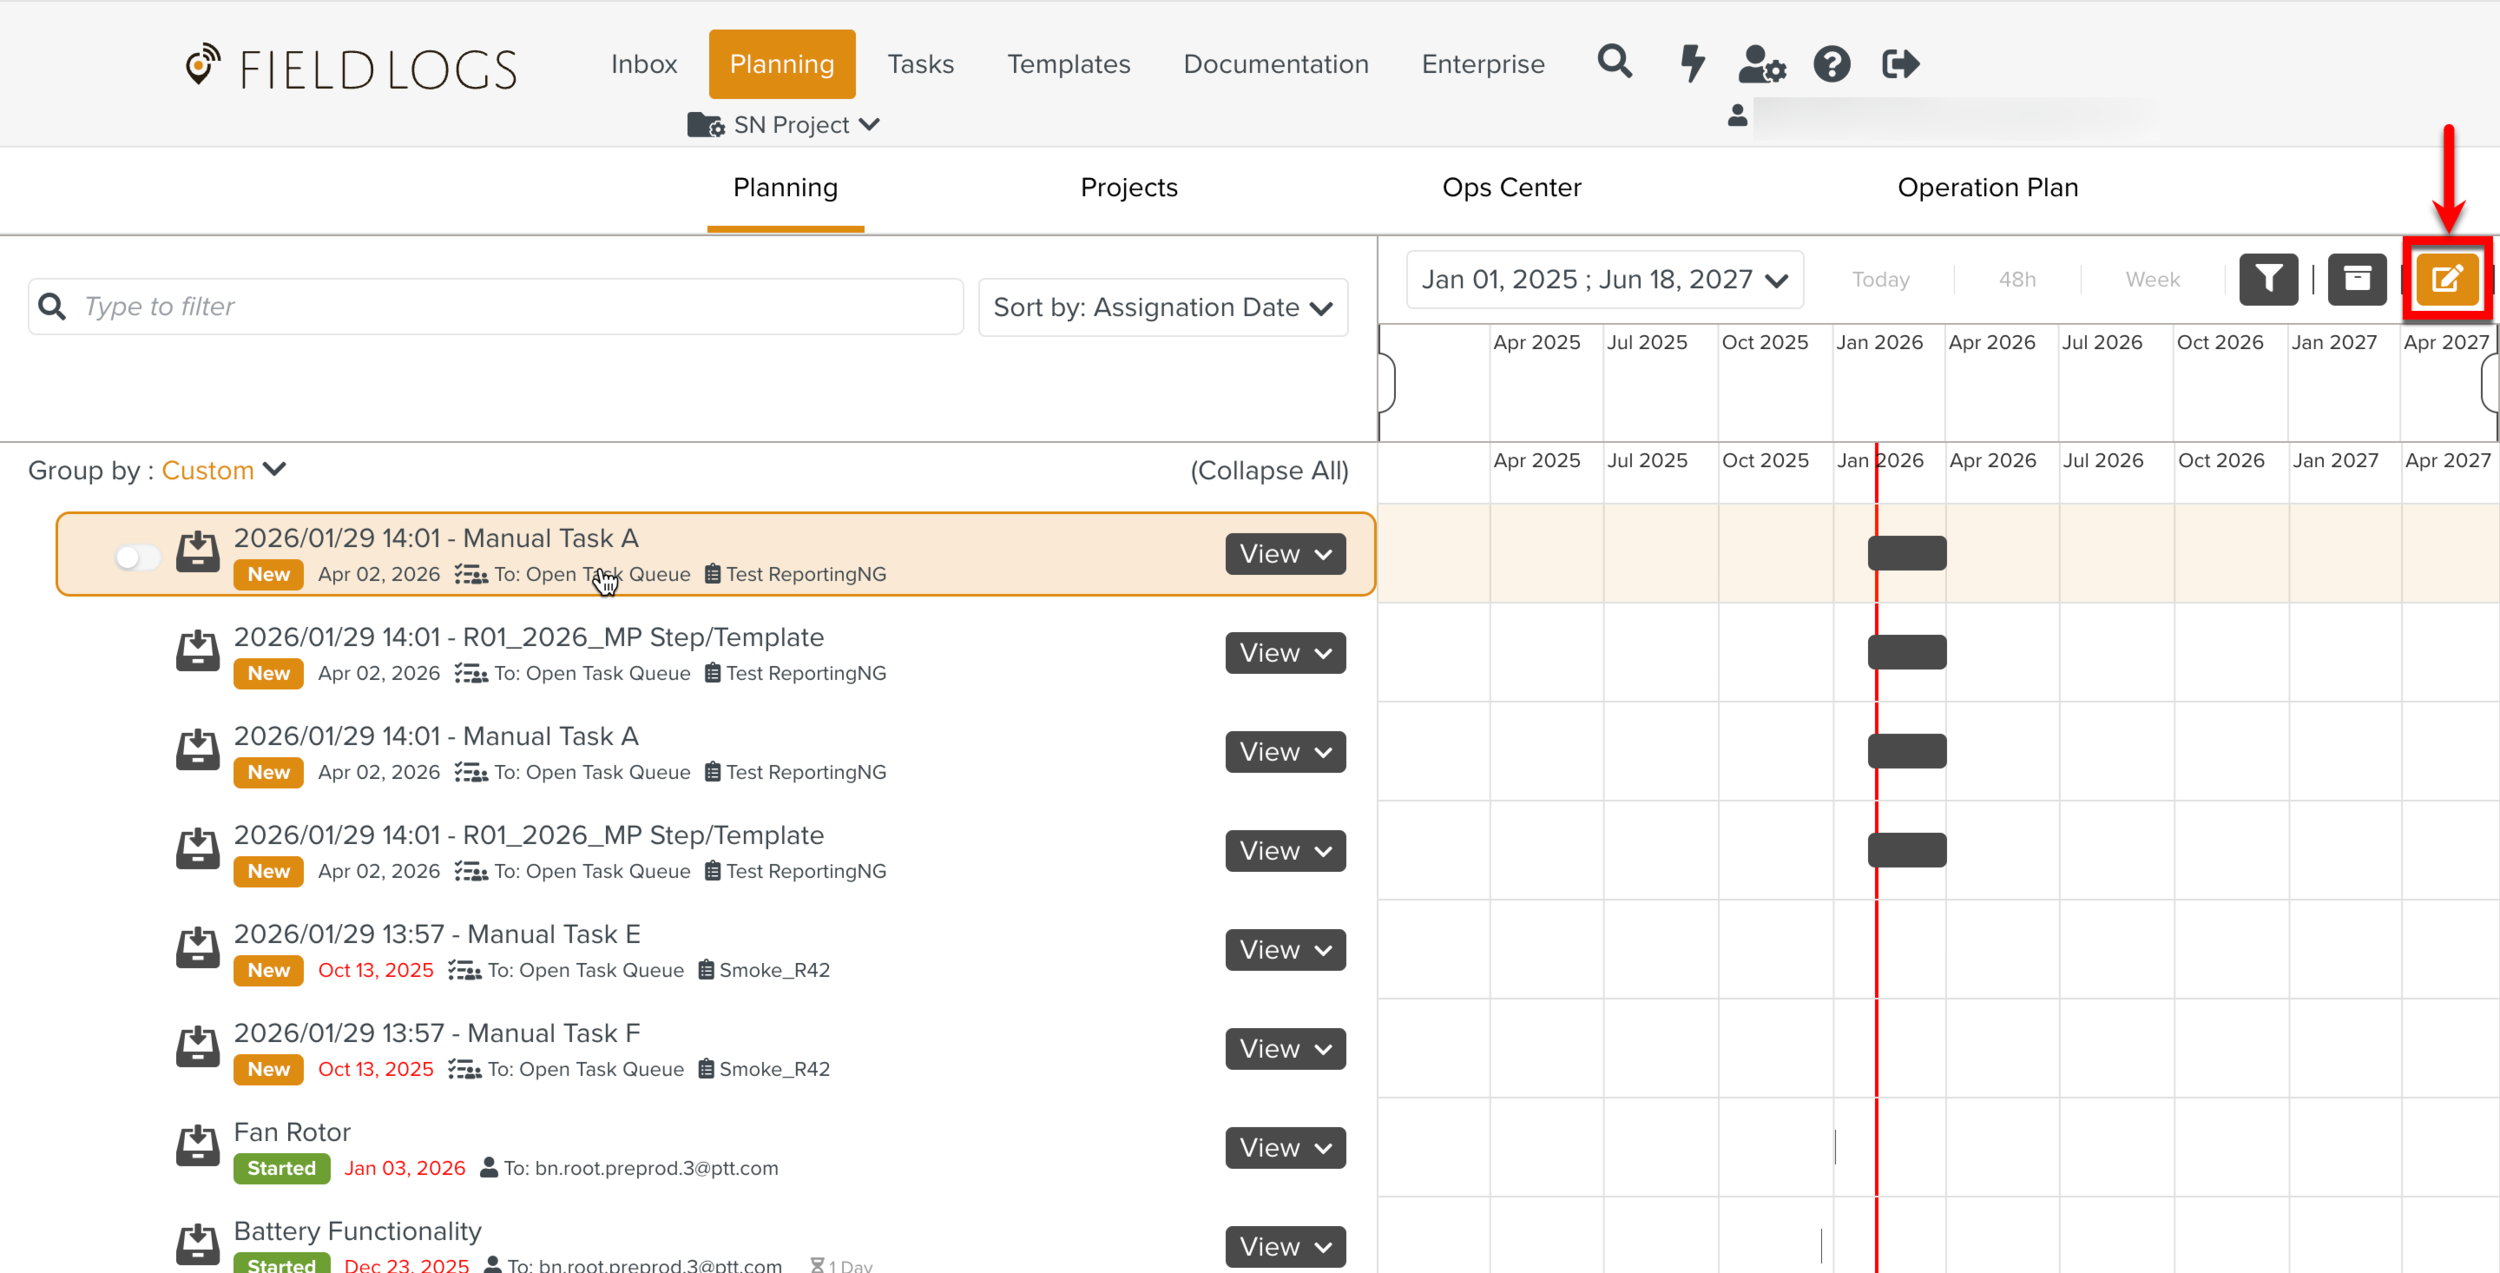Click the Collapse All link

(x=1268, y=471)
